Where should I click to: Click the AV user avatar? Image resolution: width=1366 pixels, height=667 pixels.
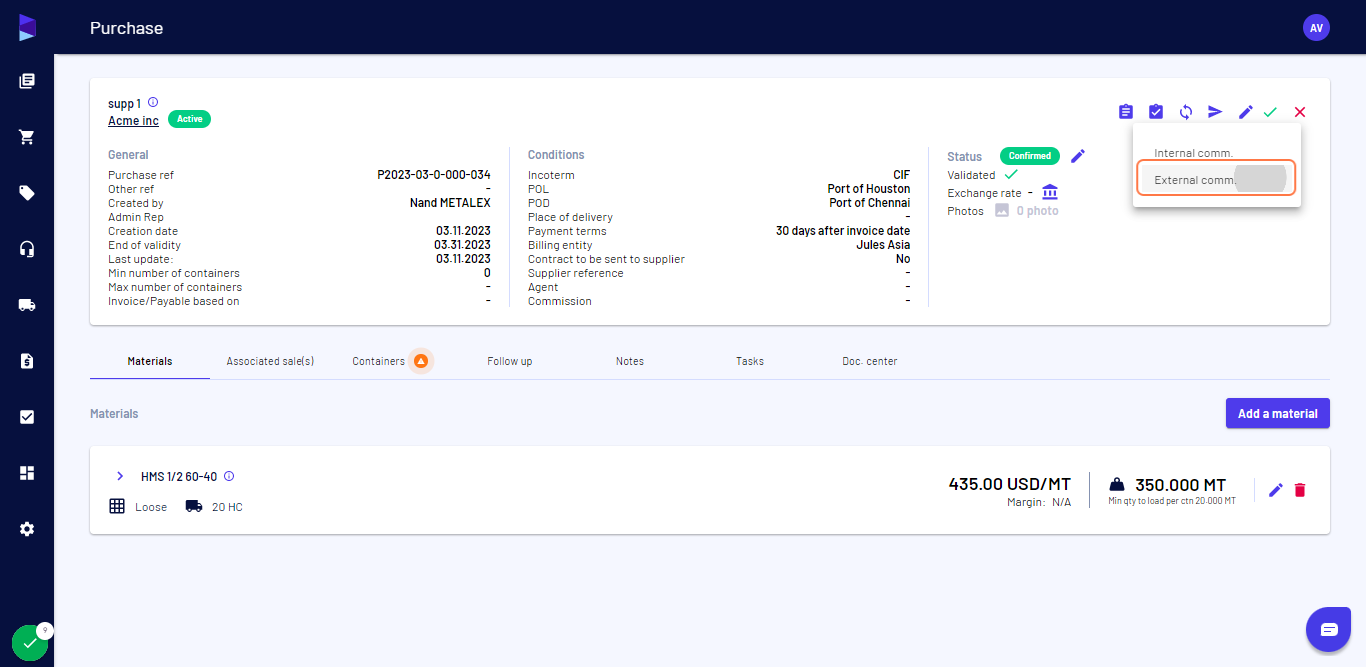[x=1316, y=28]
